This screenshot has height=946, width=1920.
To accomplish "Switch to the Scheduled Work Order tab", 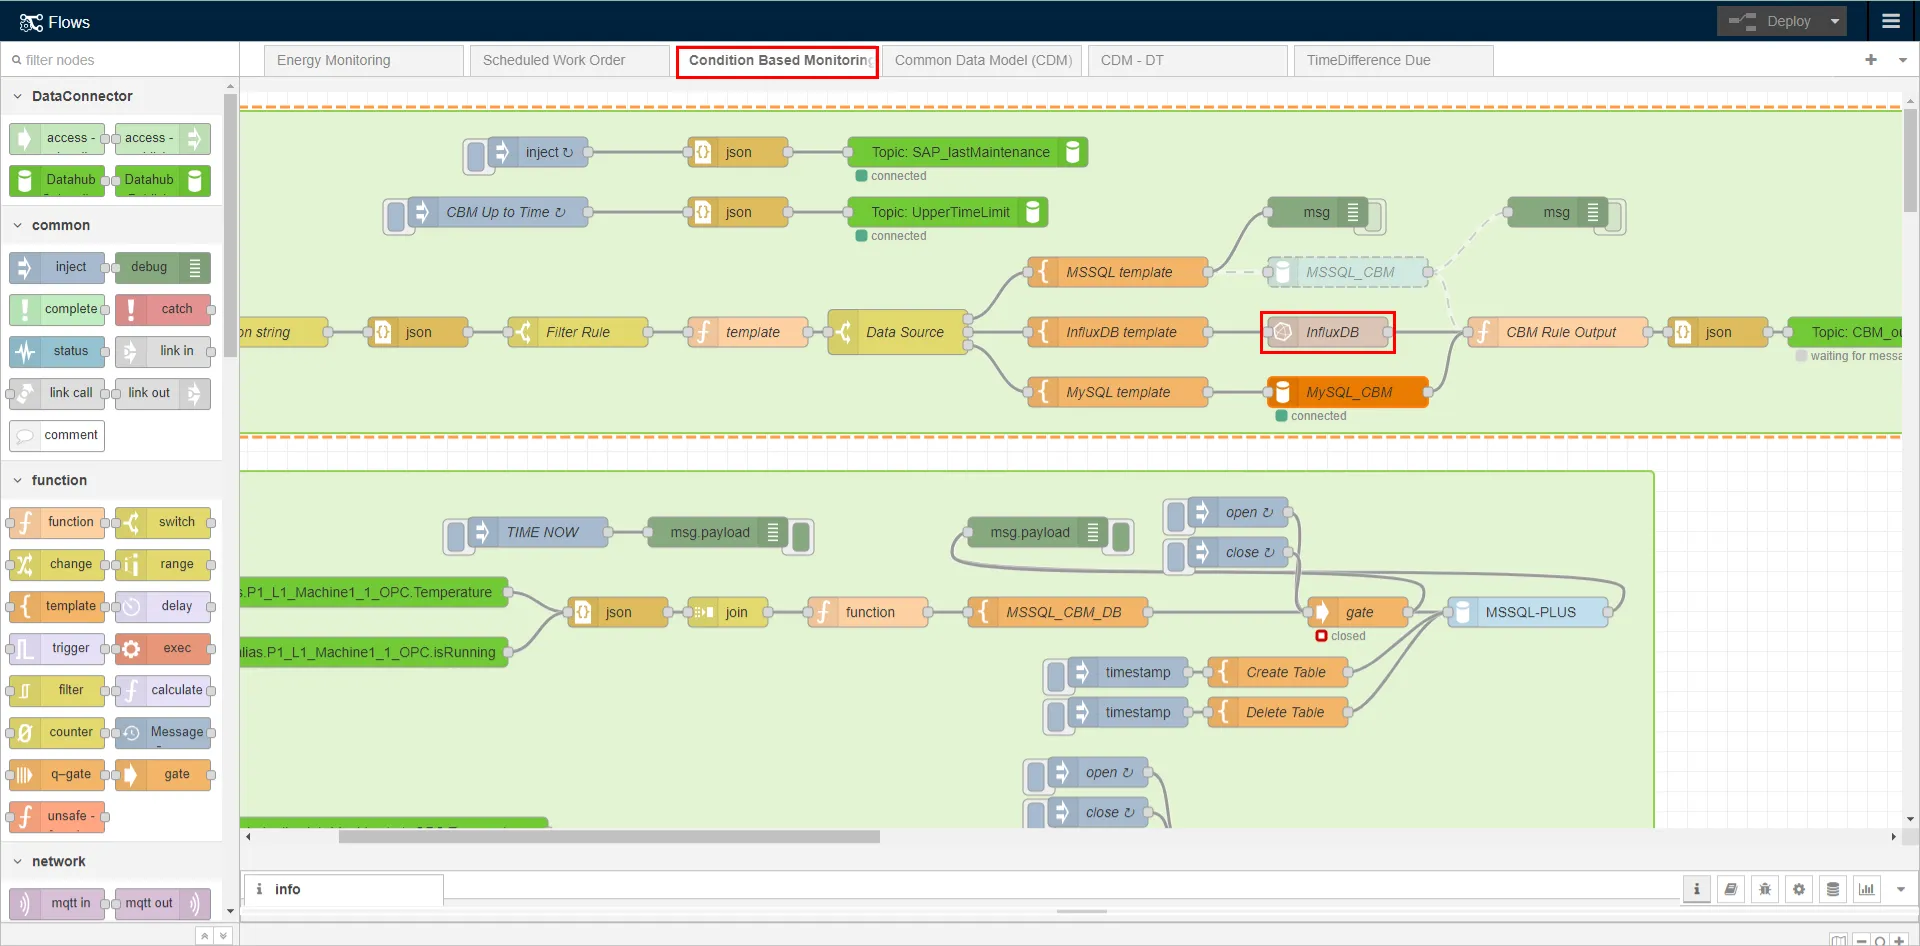I will (x=570, y=60).
